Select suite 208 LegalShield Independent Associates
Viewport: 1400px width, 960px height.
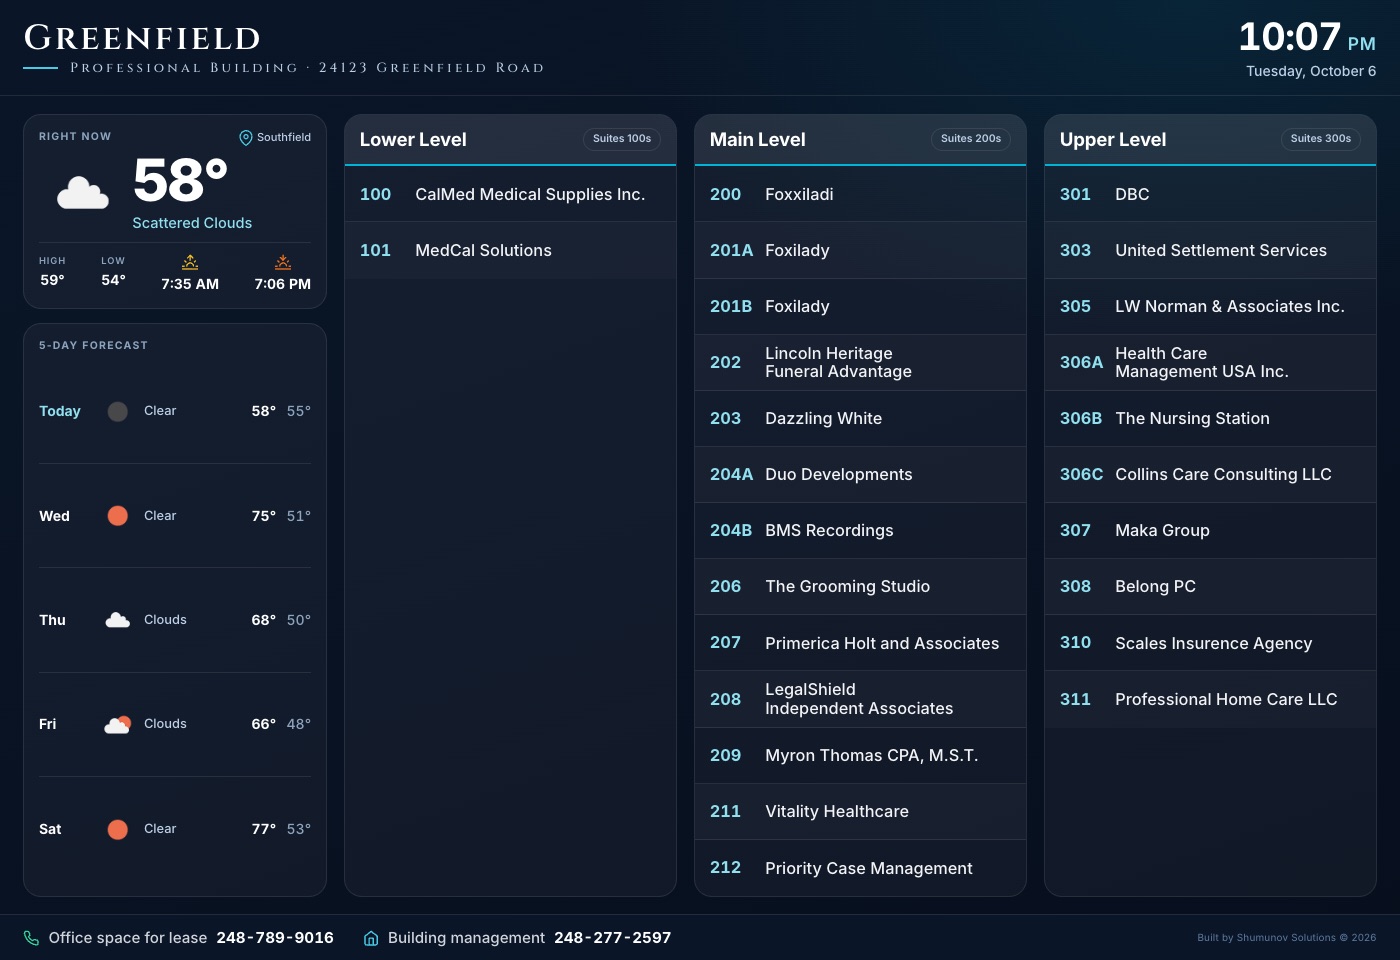coord(860,699)
